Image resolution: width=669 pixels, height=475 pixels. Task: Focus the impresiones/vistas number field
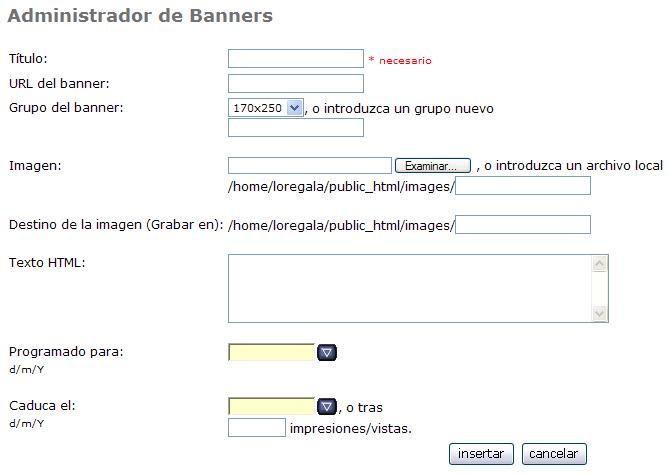(x=256, y=428)
